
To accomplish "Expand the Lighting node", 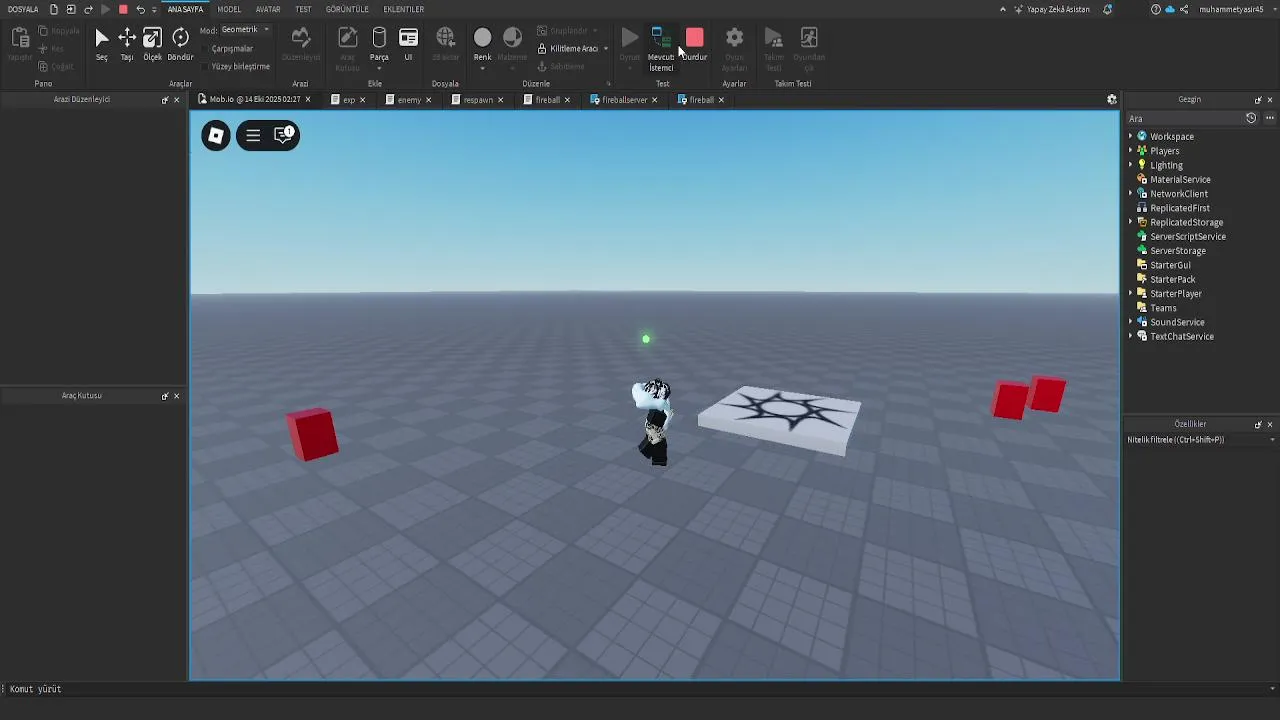I will (x=1131, y=165).
